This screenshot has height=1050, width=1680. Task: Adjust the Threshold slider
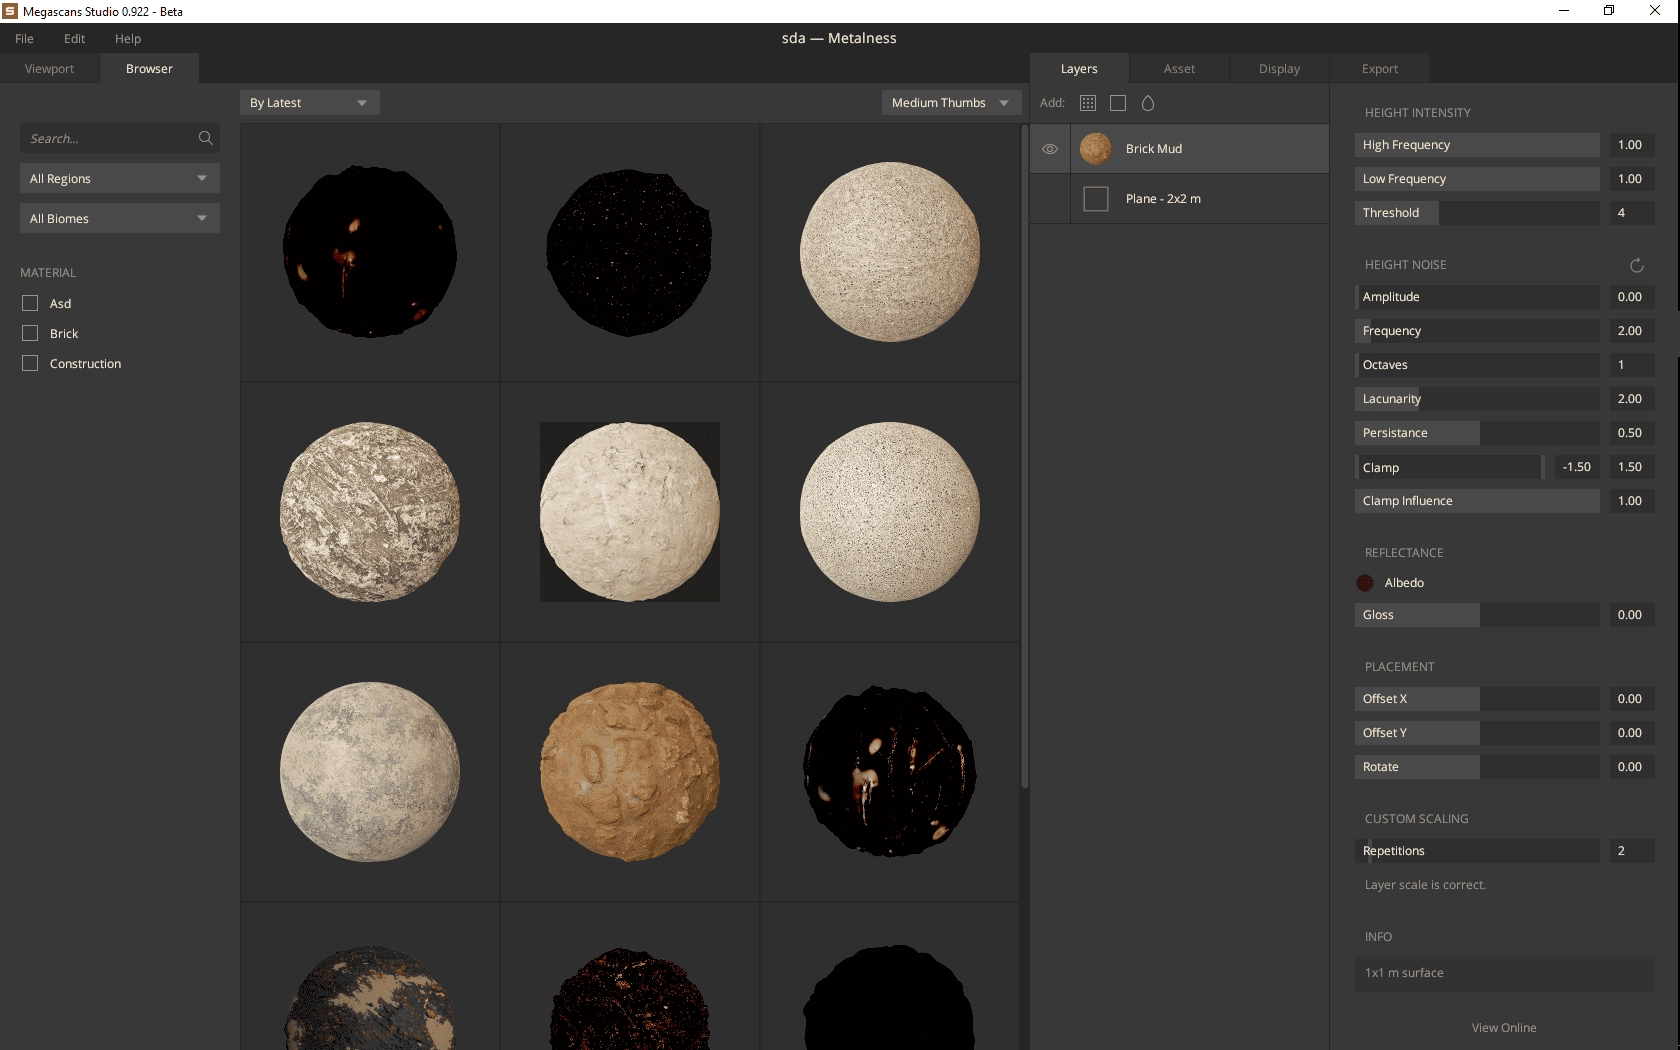point(1477,213)
